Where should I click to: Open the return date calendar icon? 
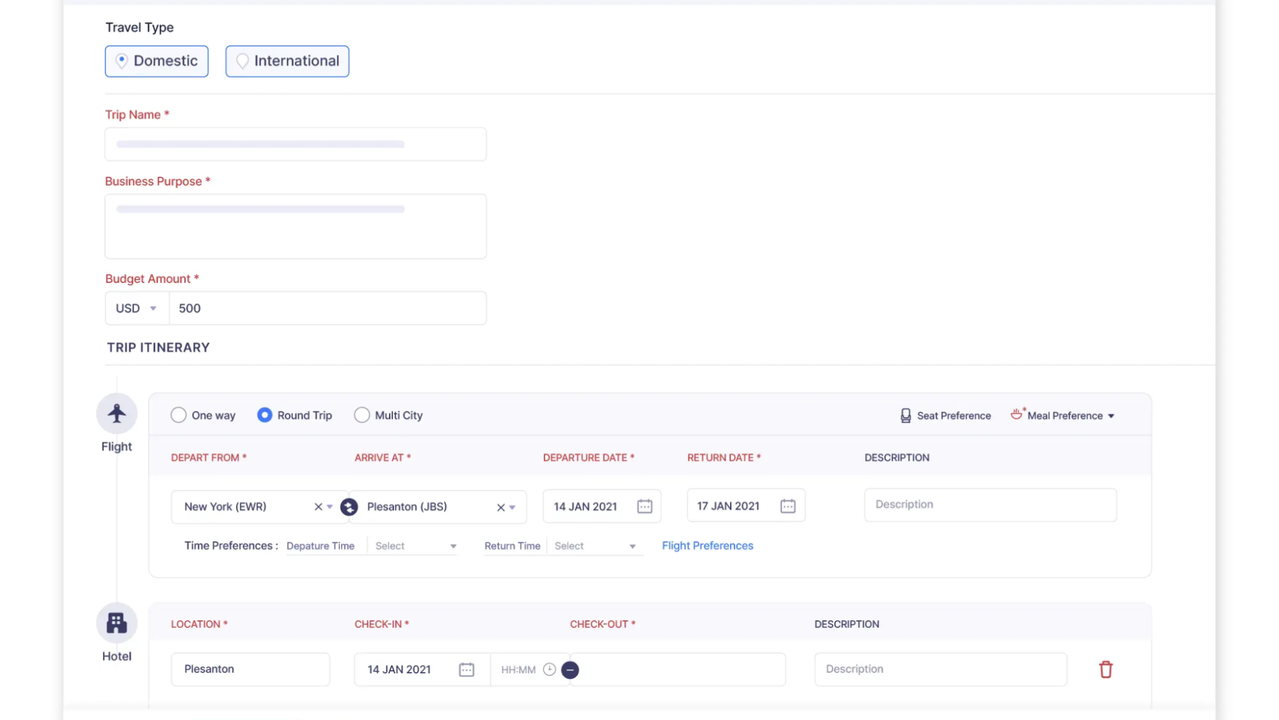(788, 507)
